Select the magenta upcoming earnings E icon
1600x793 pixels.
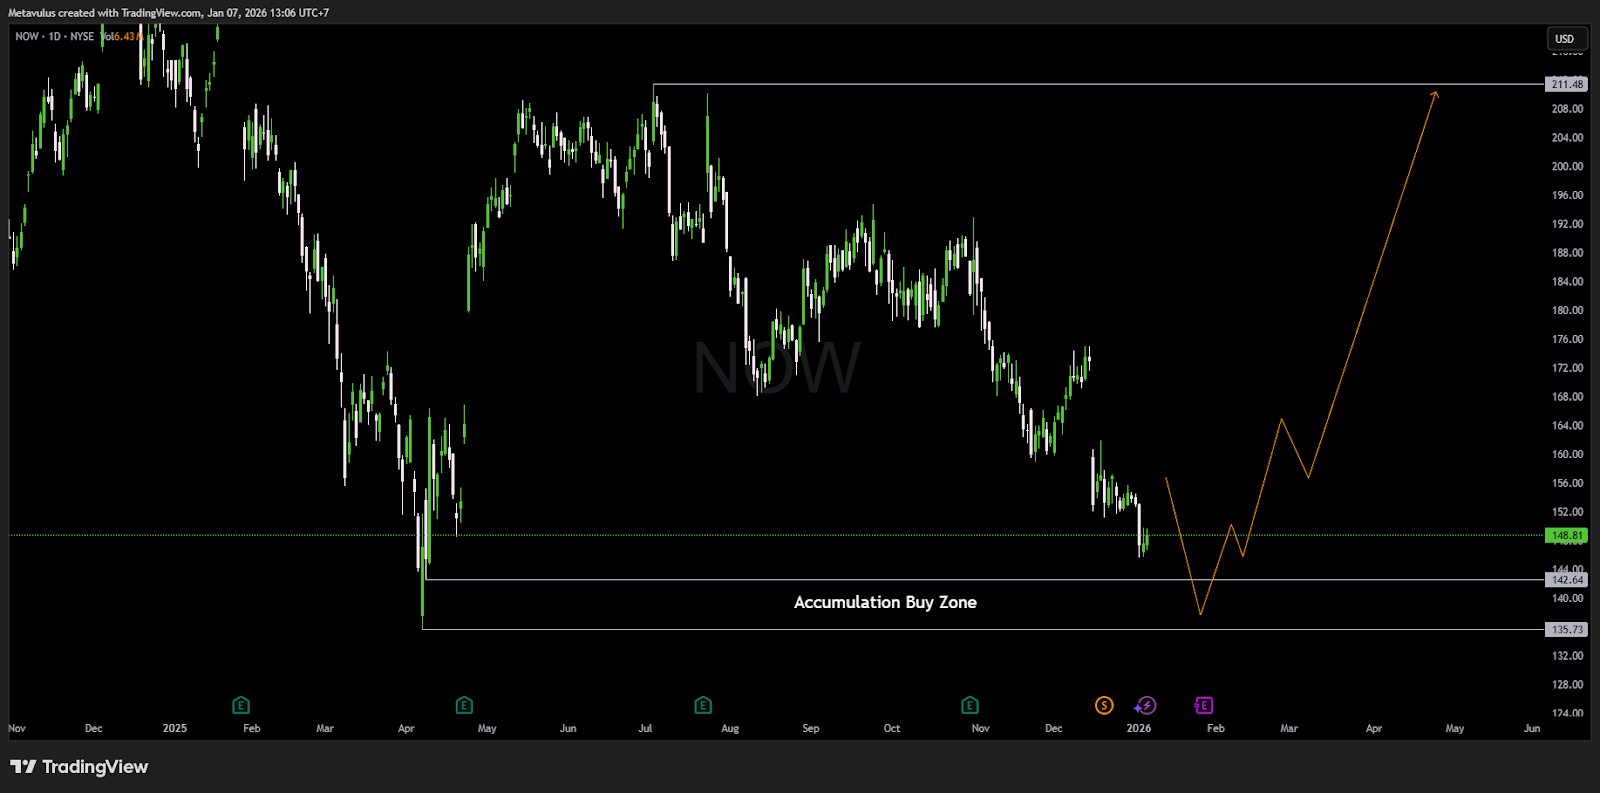(x=1204, y=706)
